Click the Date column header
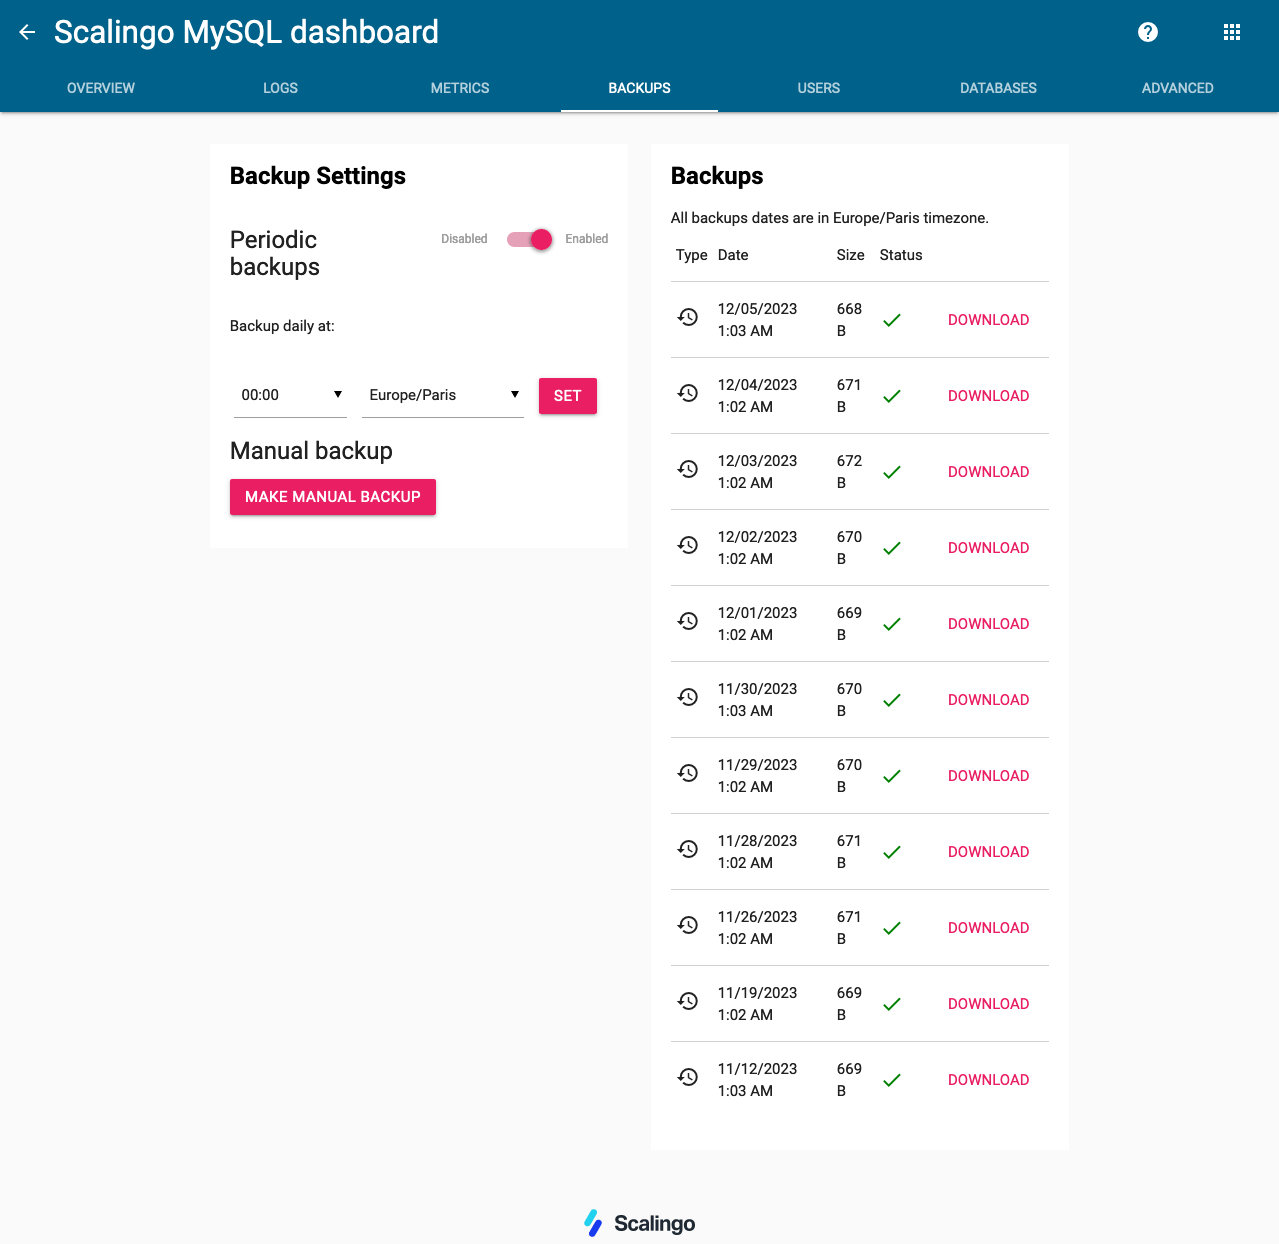The width and height of the screenshot is (1279, 1244). [x=733, y=255]
